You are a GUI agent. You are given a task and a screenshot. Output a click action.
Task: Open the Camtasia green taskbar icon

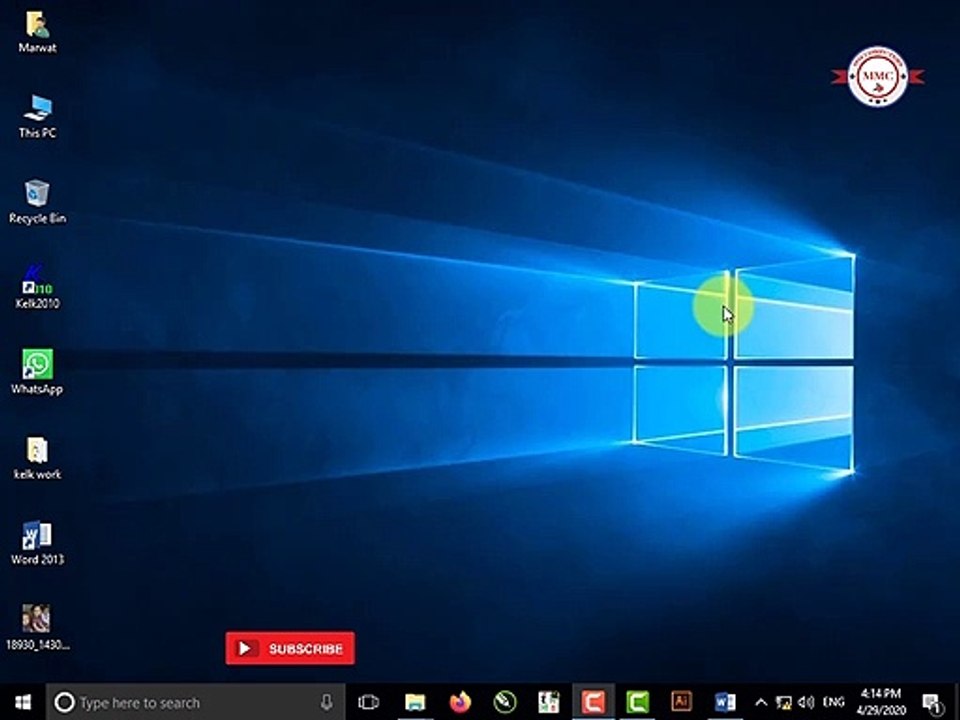click(637, 702)
